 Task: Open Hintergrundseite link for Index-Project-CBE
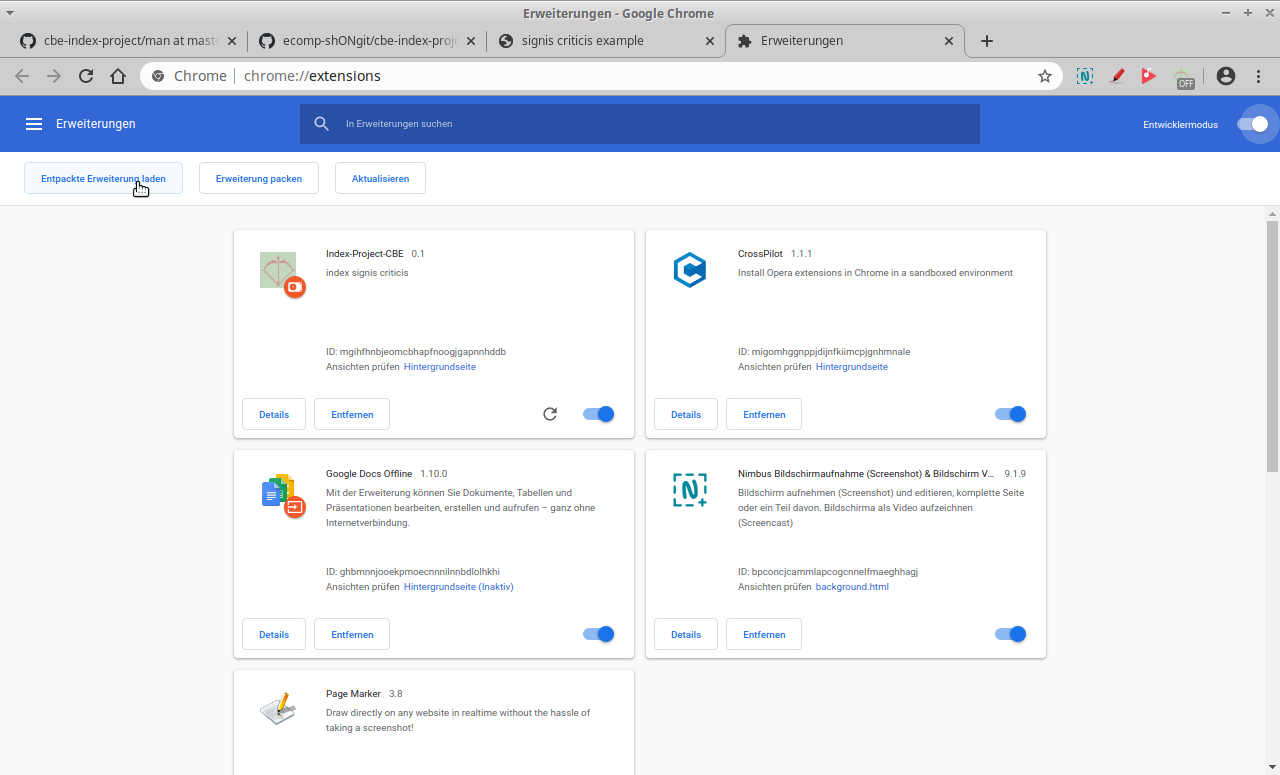[440, 367]
